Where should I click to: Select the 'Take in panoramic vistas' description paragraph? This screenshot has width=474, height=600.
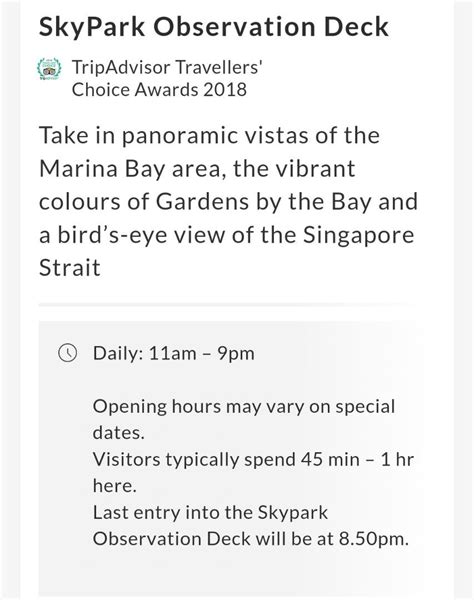click(x=228, y=201)
